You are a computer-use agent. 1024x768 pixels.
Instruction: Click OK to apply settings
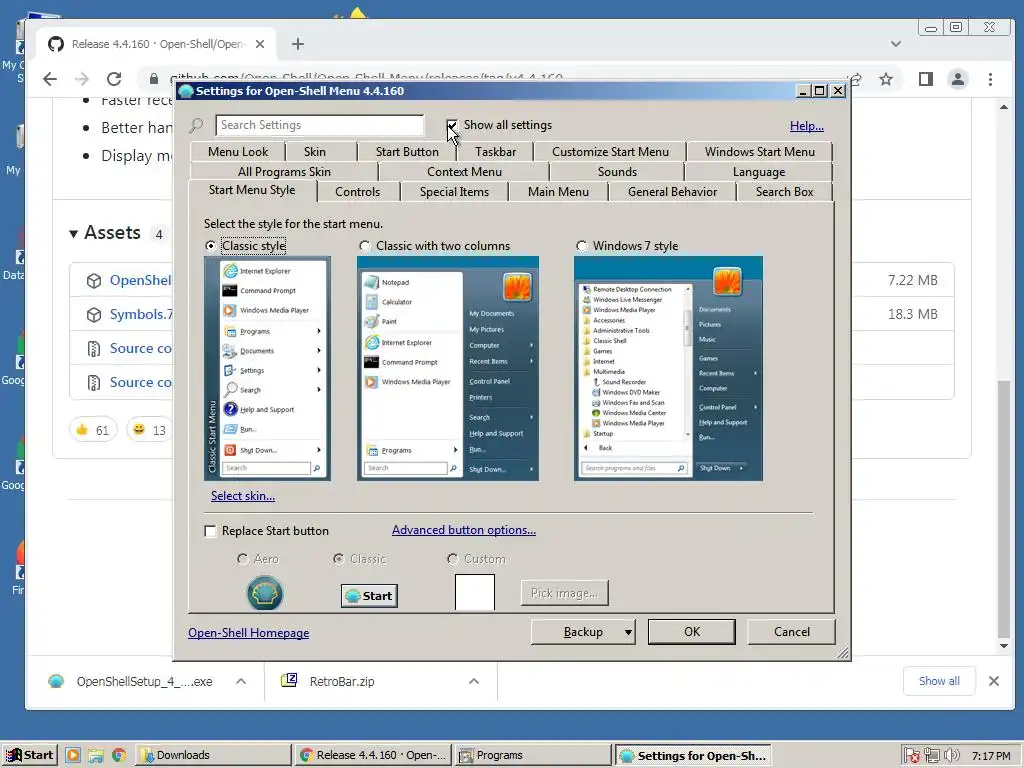692,632
